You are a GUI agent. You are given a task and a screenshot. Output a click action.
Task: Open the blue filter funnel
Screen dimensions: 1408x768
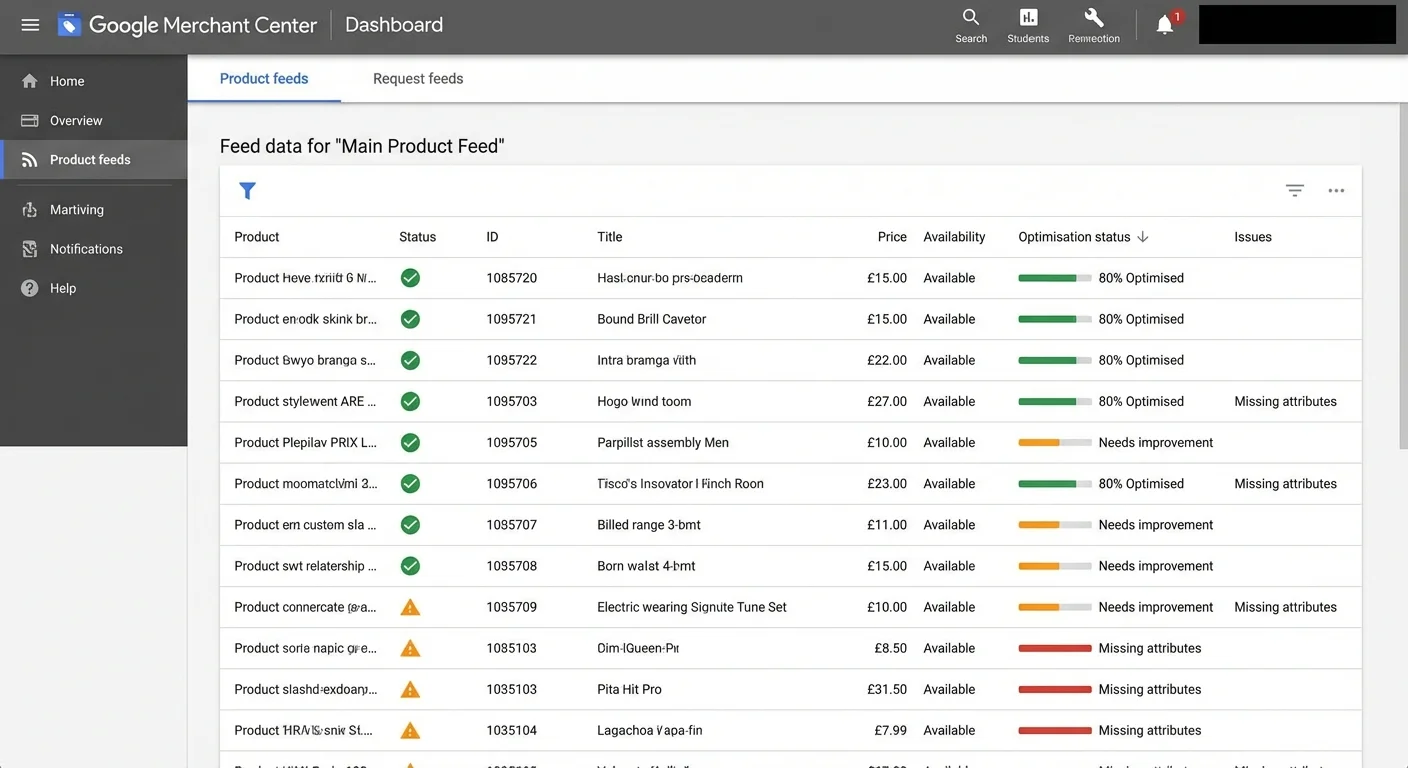pyautogui.click(x=248, y=191)
